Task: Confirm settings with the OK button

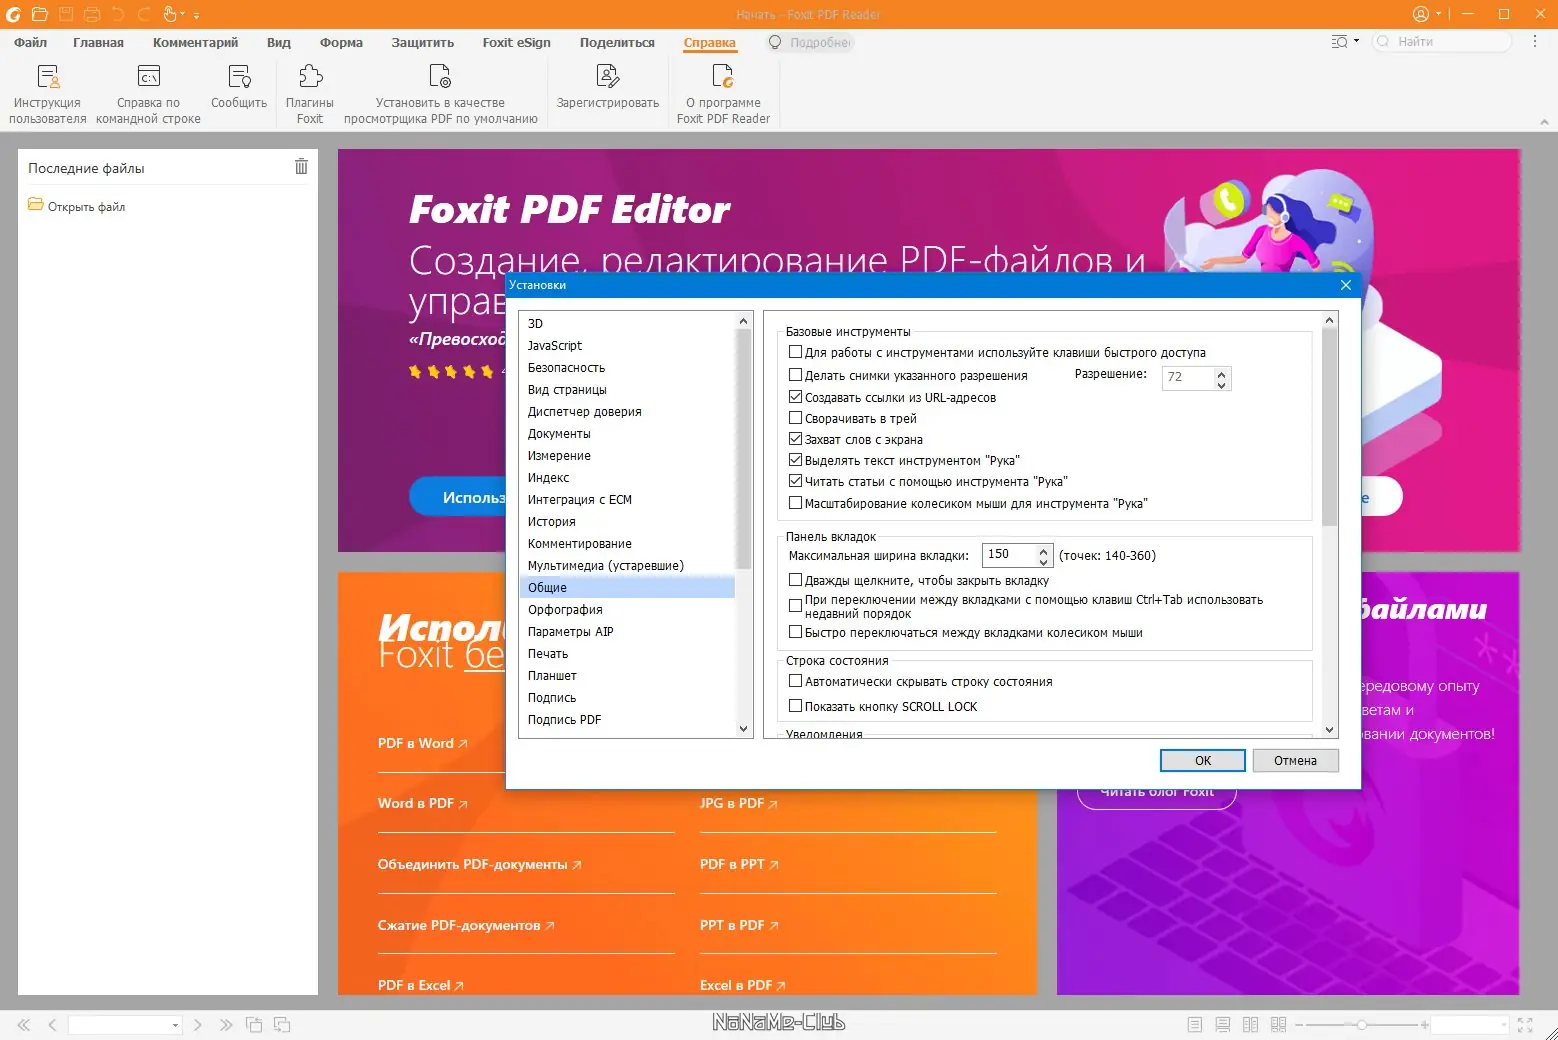Action: [x=1203, y=761]
